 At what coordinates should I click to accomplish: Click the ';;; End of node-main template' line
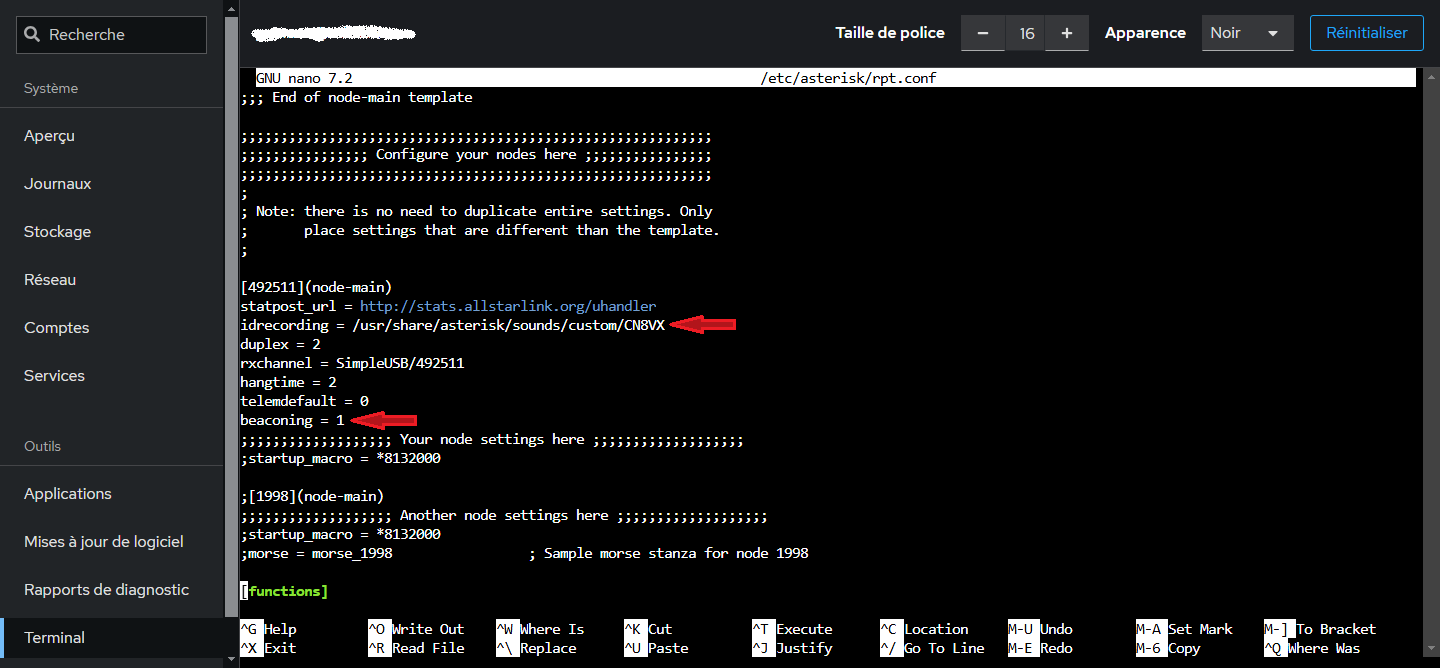coord(356,97)
